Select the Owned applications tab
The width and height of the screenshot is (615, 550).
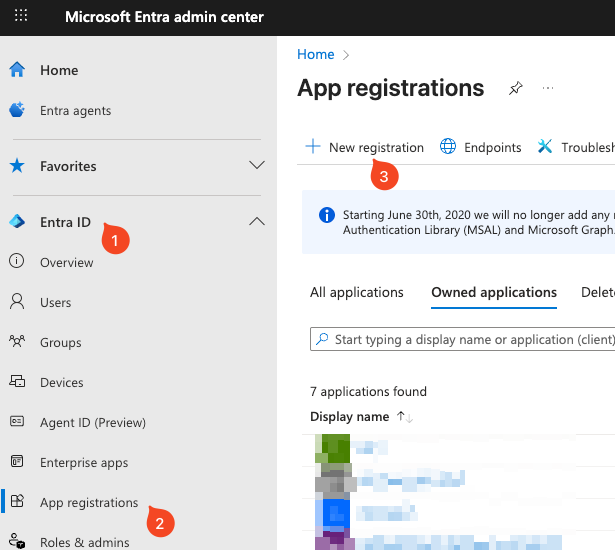click(494, 292)
